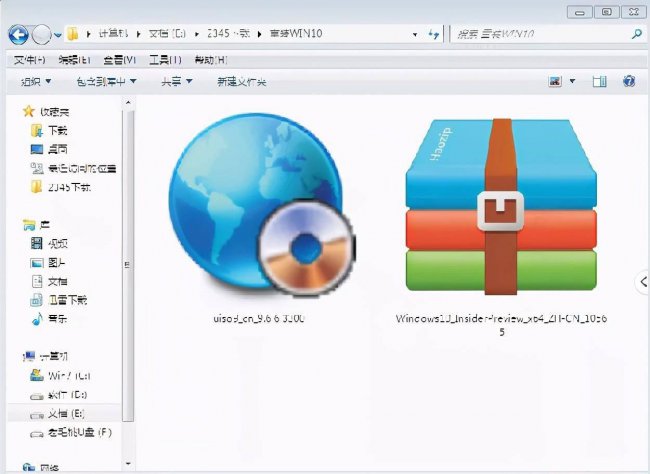Screen dimensions: 650x474
Task: Open the 编辑(E) menu
Action: pos(75,60)
